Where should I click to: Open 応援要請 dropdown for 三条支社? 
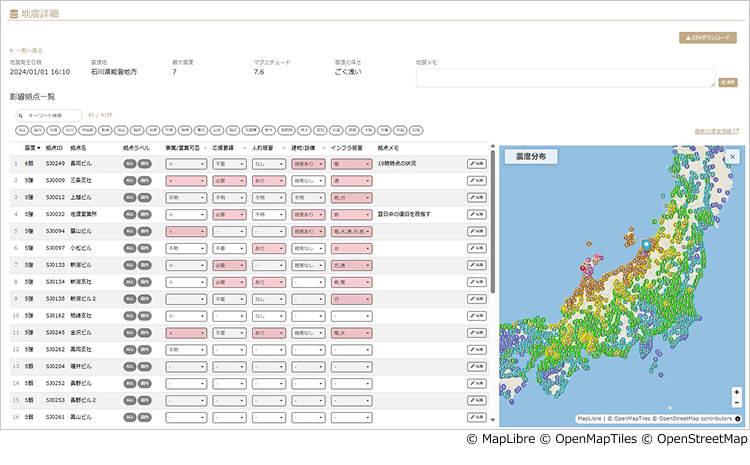click(x=228, y=179)
